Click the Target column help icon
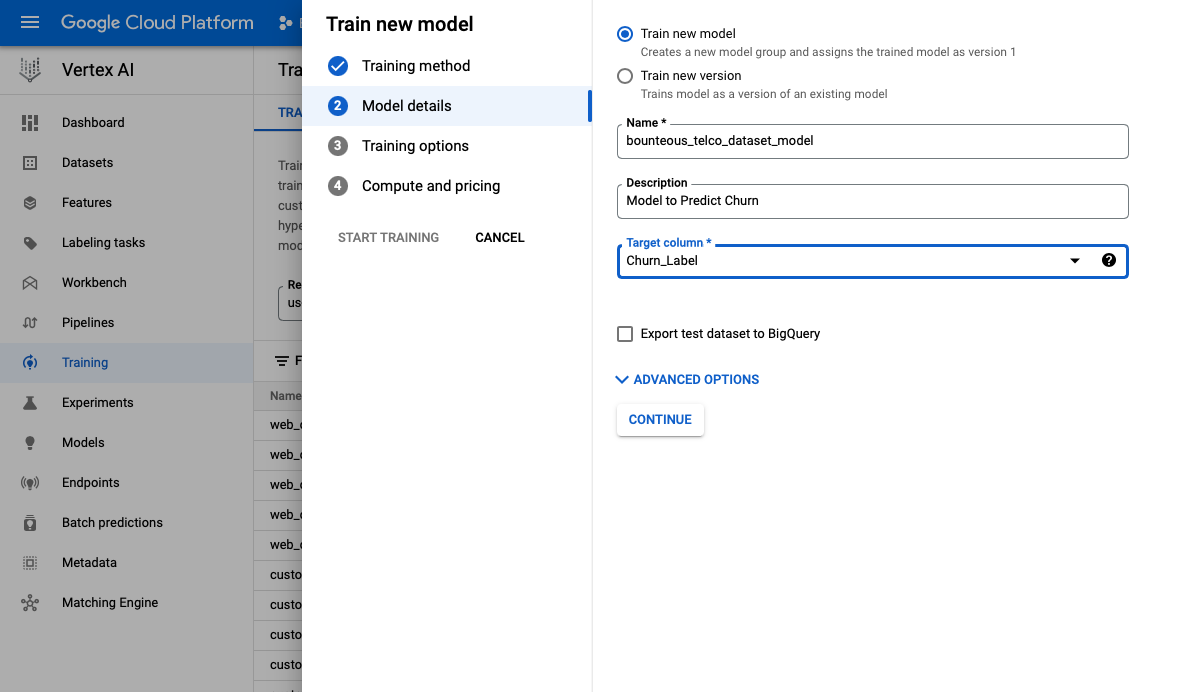This screenshot has width=1182, height=692. [x=1109, y=260]
